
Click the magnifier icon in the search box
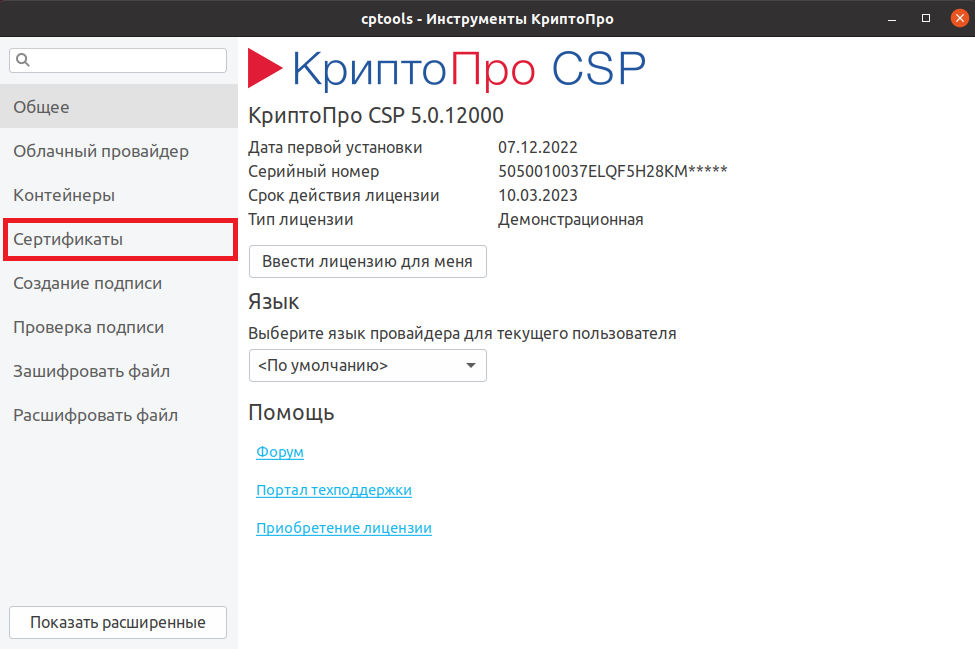[23, 61]
